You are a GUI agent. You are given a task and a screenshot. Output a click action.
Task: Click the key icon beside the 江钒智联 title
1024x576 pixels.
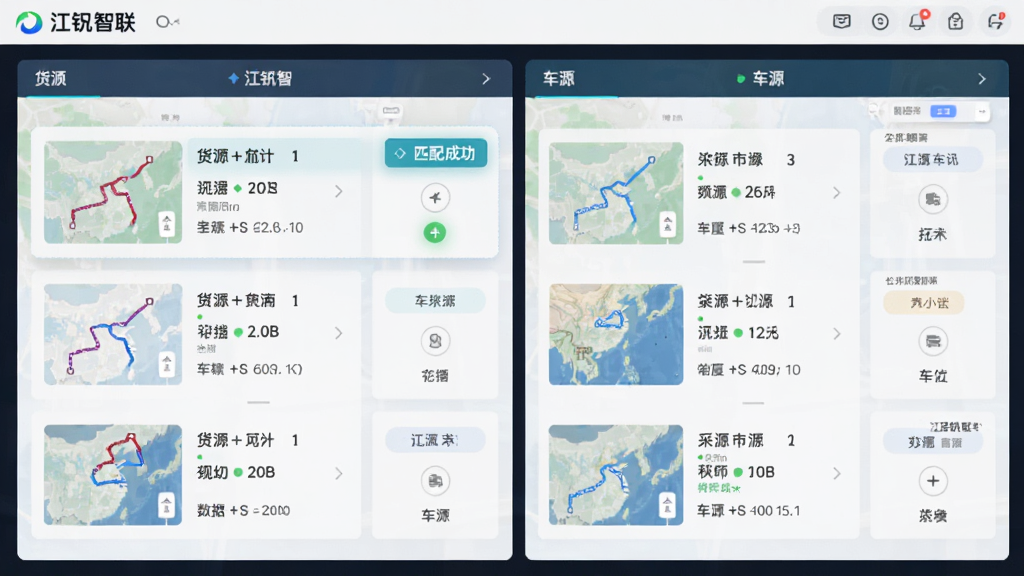coord(167,22)
